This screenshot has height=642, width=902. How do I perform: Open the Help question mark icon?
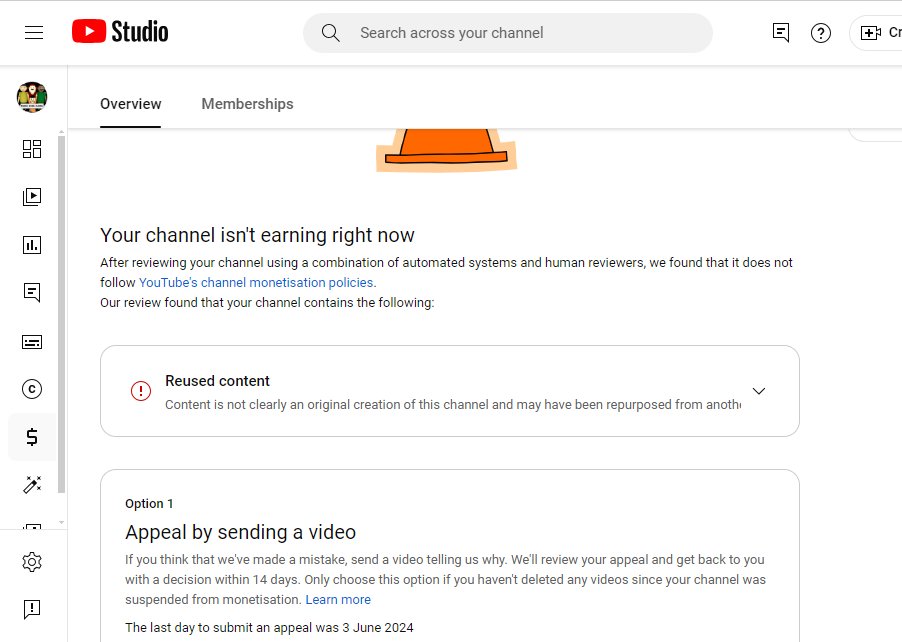click(821, 33)
